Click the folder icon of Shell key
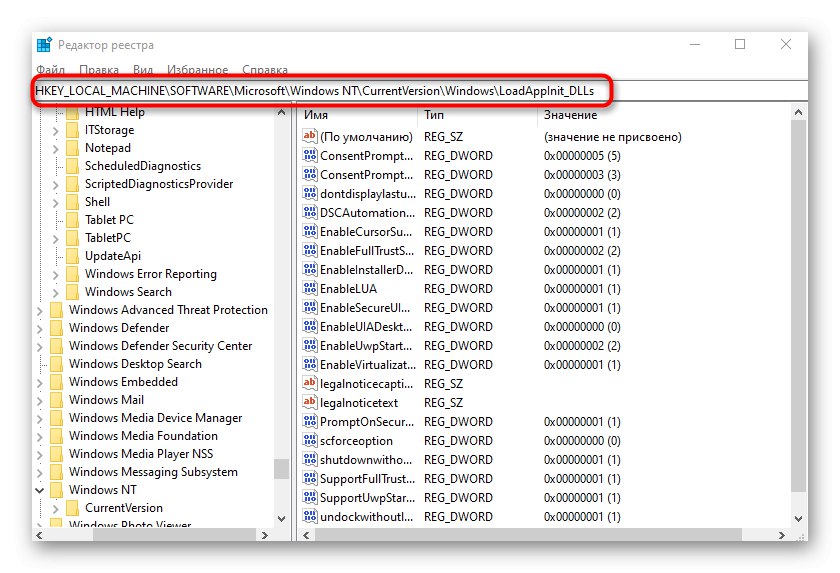The width and height of the screenshot is (840, 573). 72,202
